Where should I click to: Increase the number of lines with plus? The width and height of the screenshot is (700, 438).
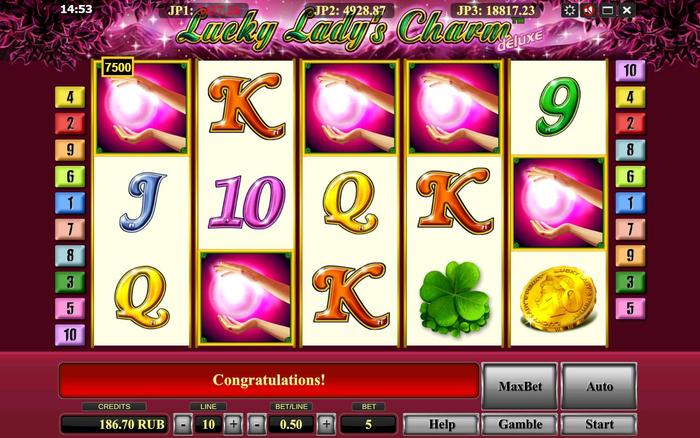click(233, 424)
